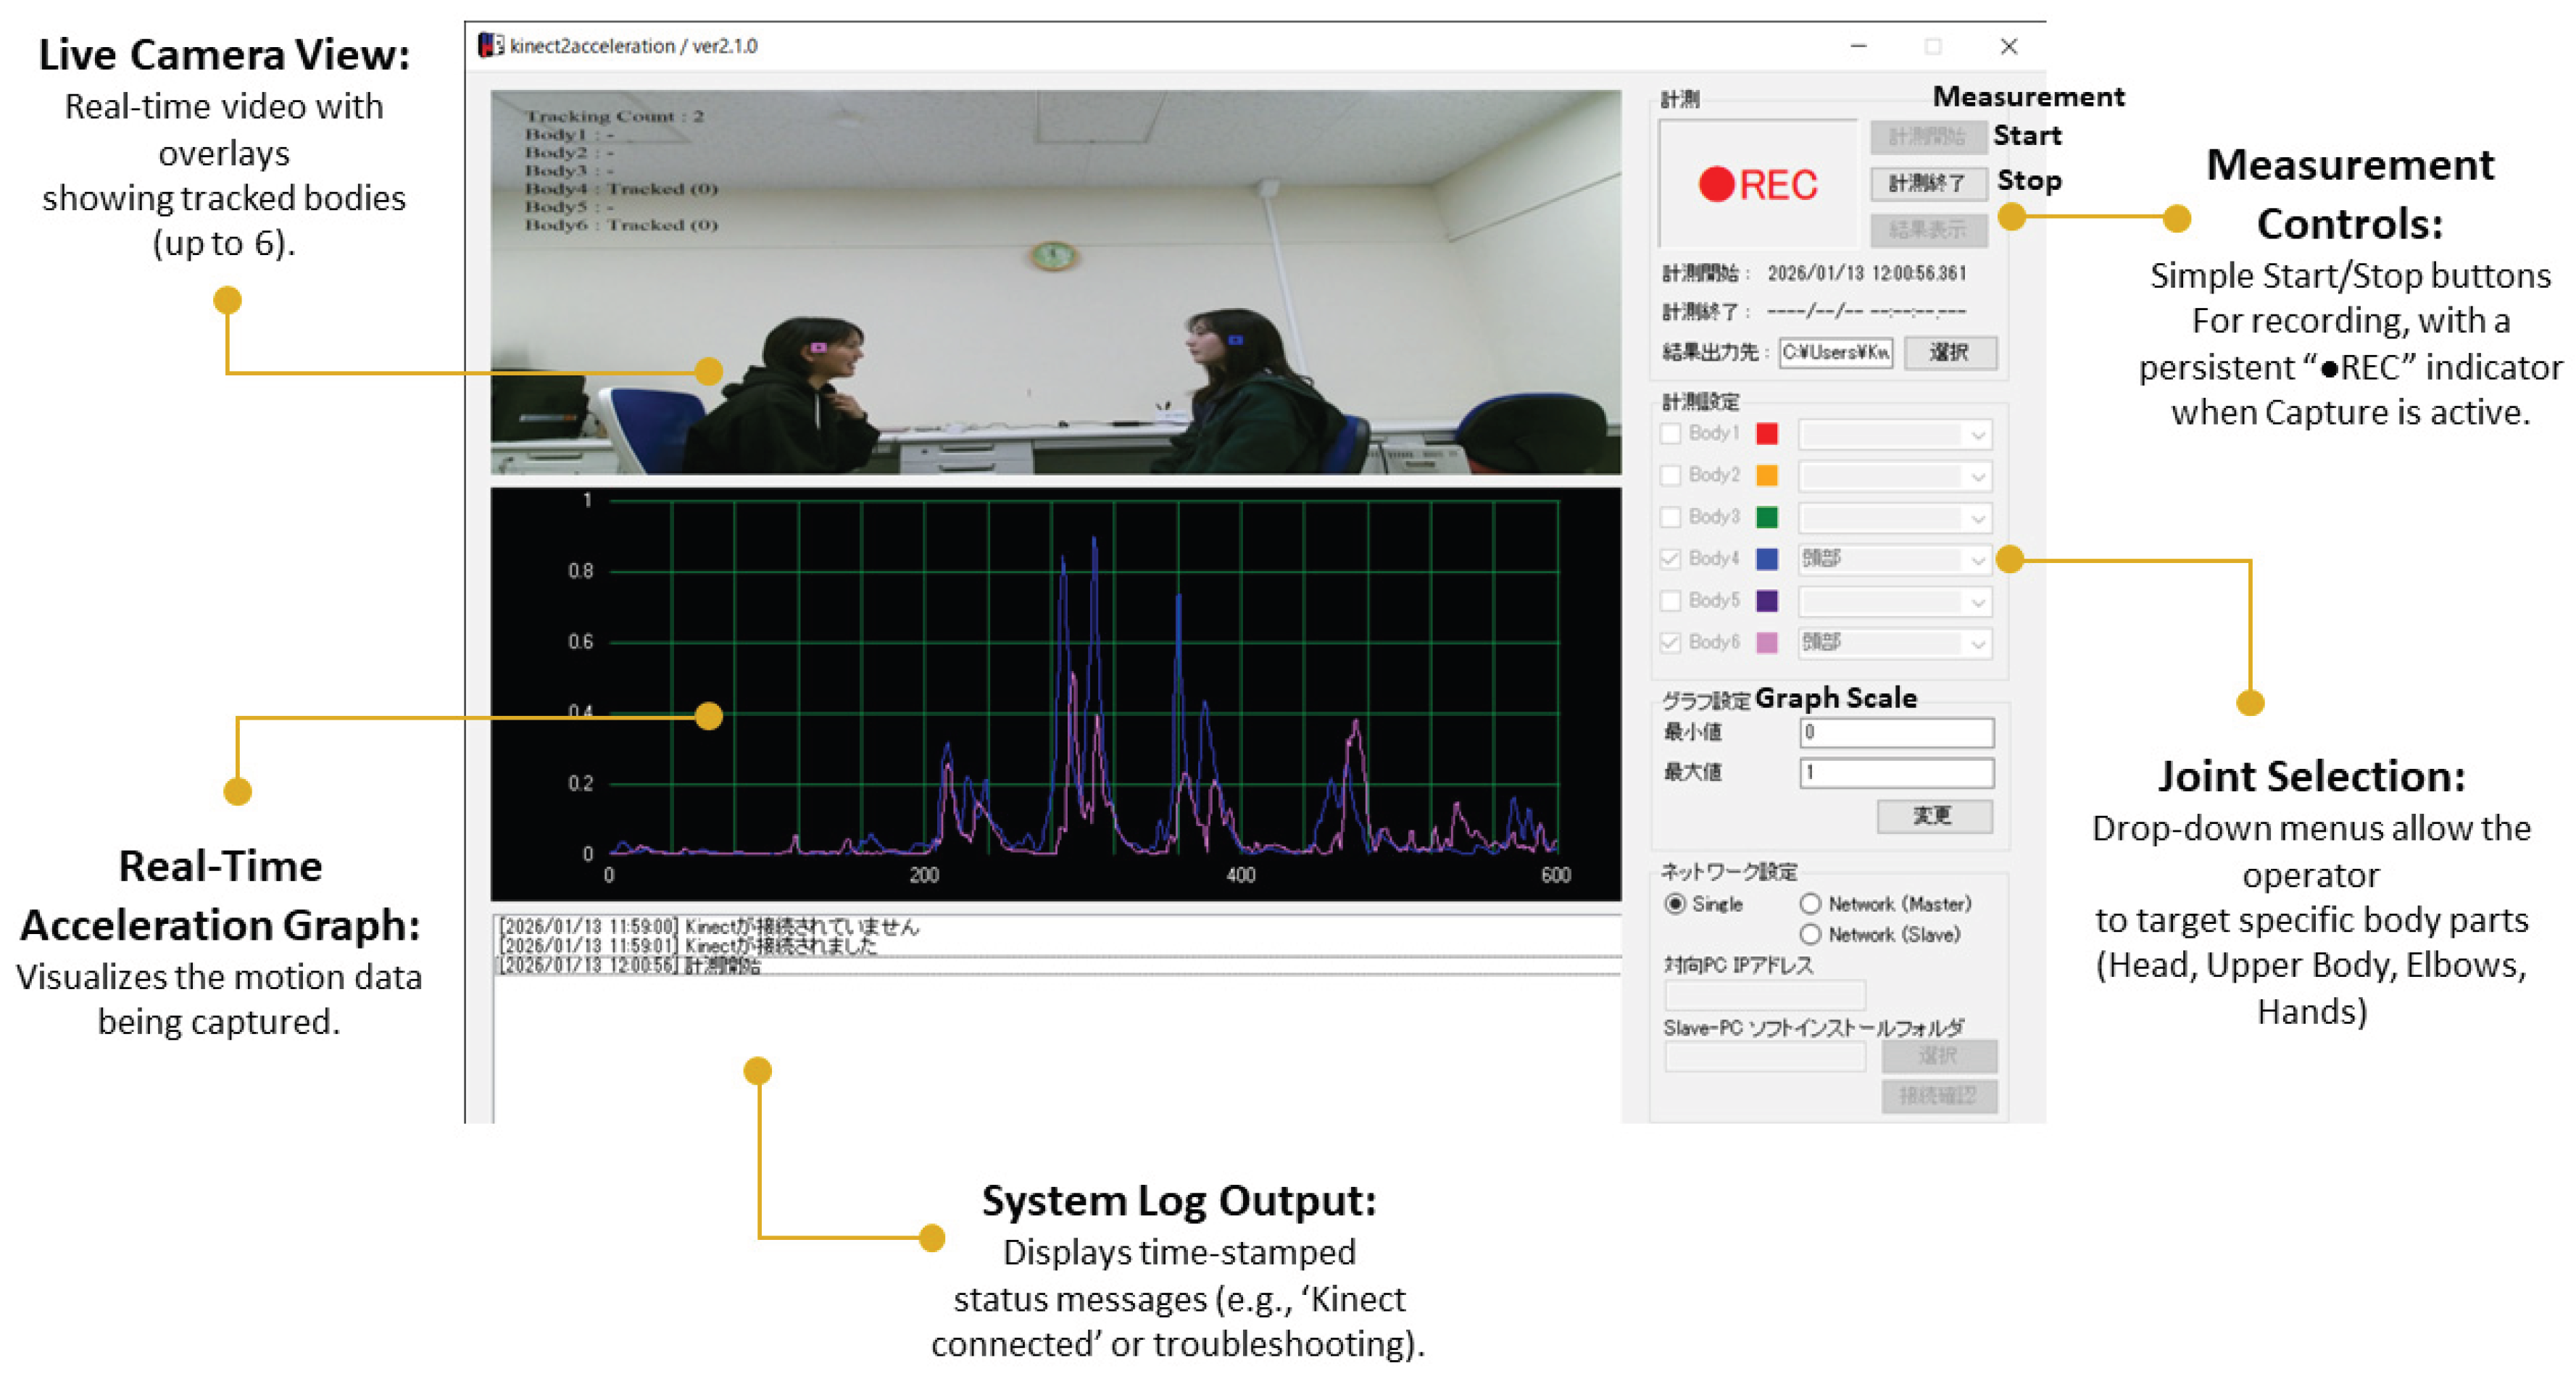Click the orange Body2 color swatch

click(1767, 476)
